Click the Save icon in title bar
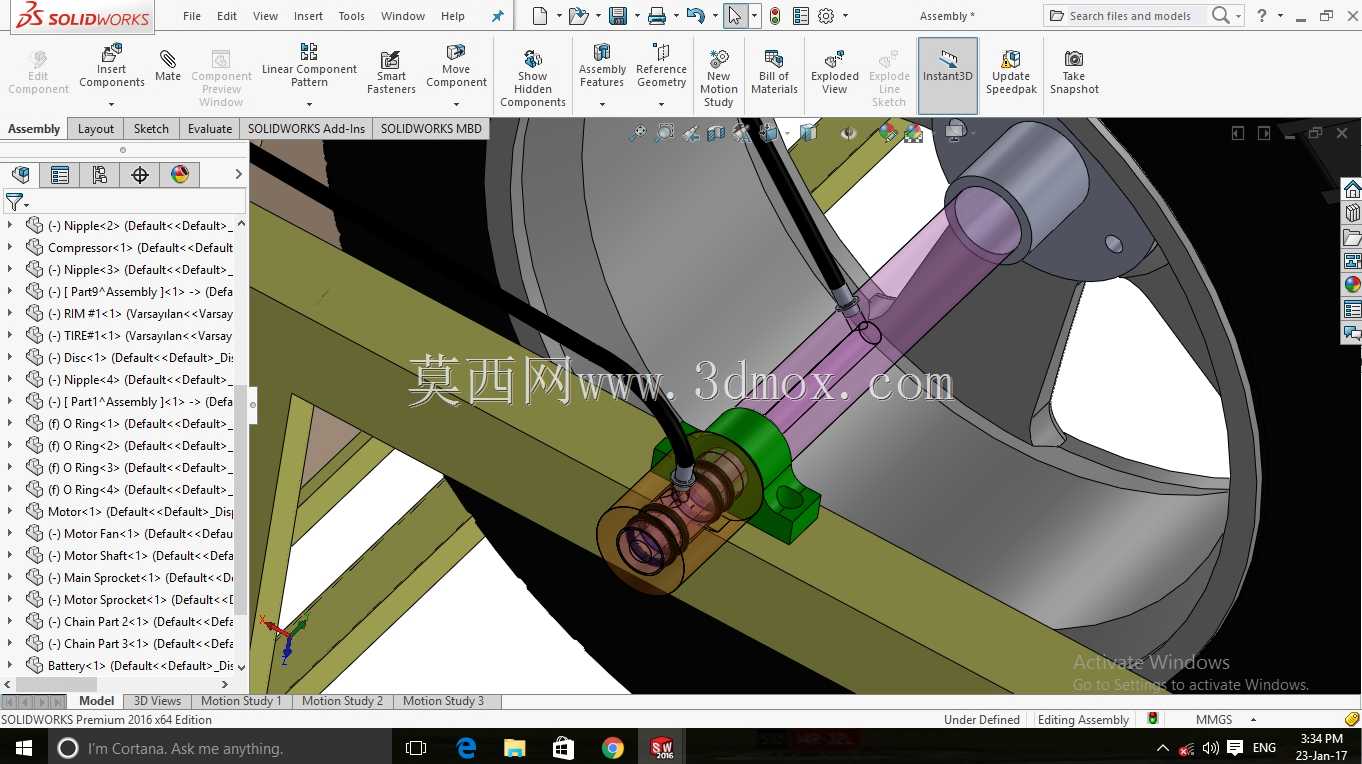 (618, 16)
